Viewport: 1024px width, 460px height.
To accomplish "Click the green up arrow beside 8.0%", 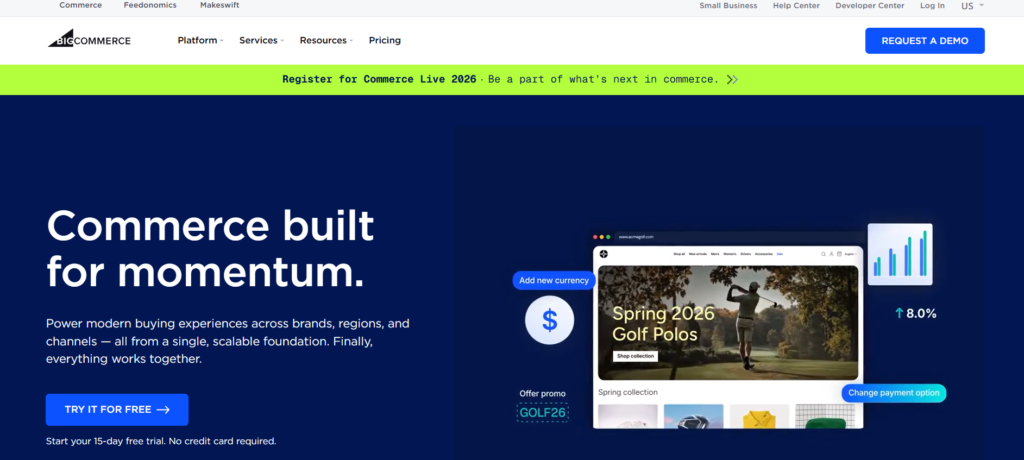I will point(899,313).
